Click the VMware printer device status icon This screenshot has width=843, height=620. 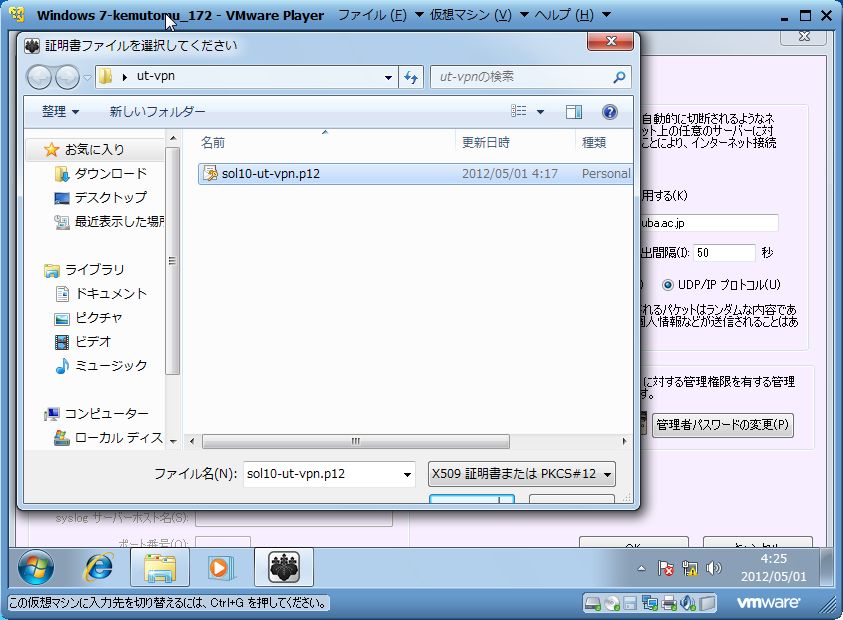pyautogui.click(x=669, y=603)
